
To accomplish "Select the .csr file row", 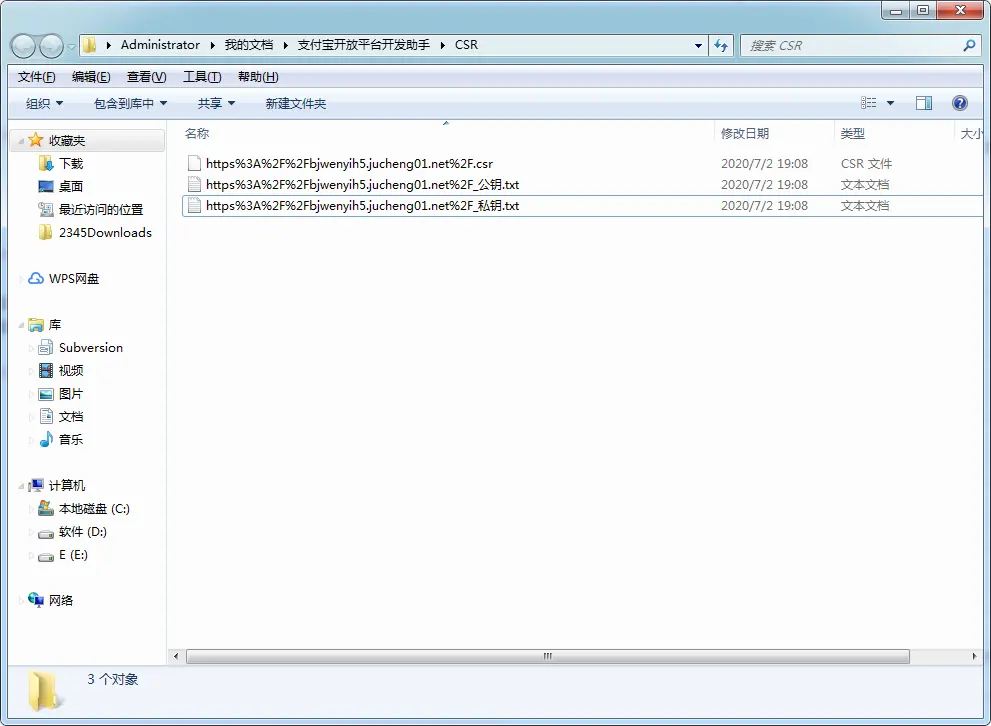I will coord(581,164).
